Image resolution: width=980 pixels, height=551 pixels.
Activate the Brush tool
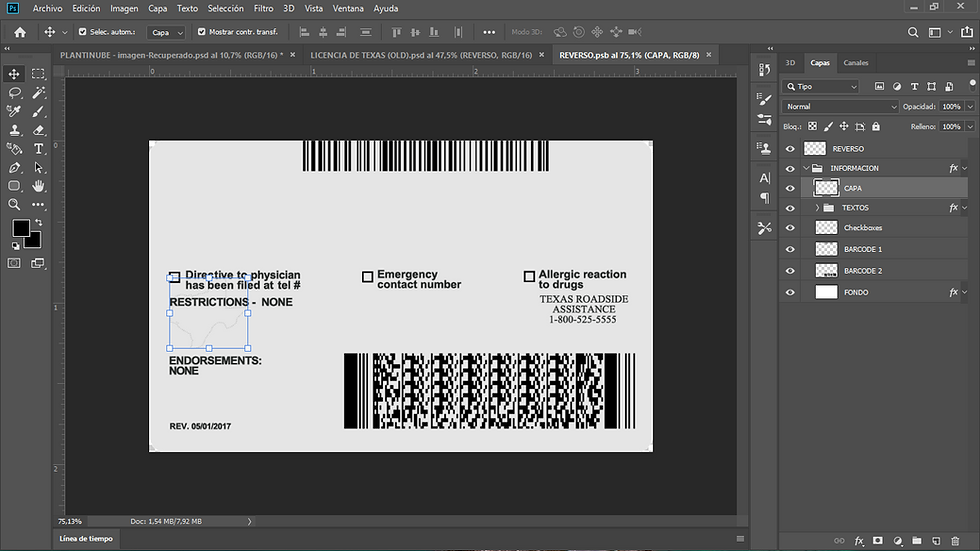[x=38, y=111]
